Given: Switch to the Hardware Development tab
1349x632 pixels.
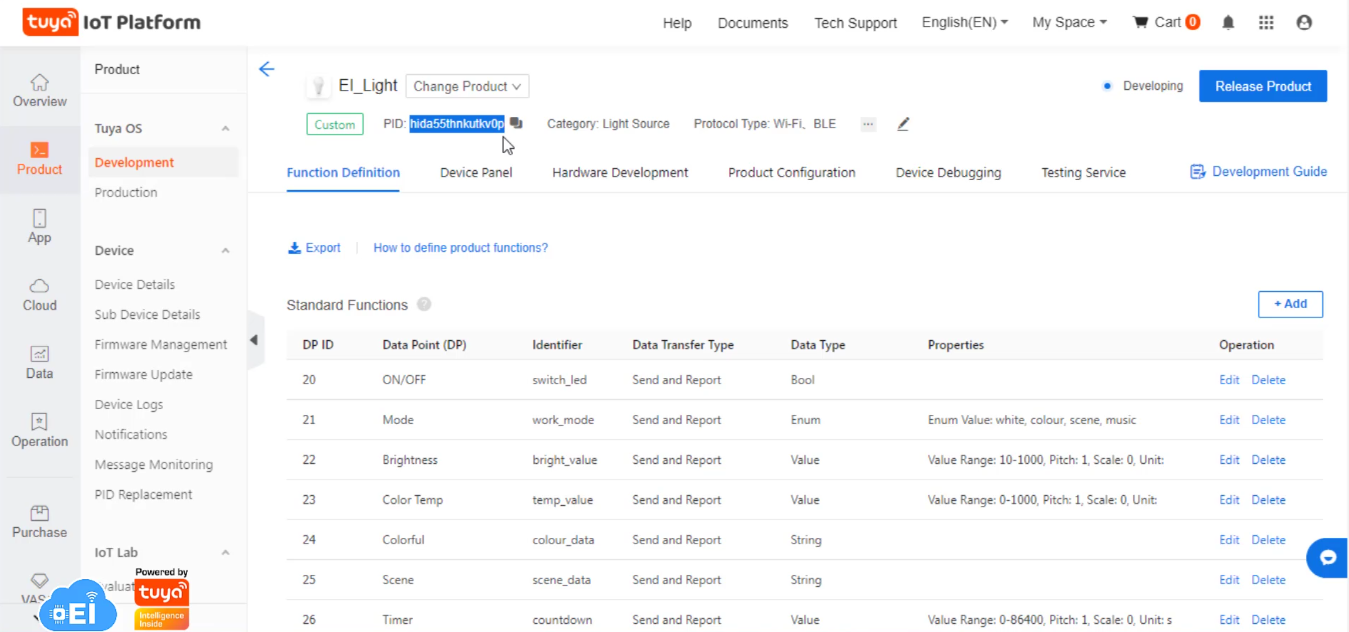Looking at the screenshot, I should point(620,172).
